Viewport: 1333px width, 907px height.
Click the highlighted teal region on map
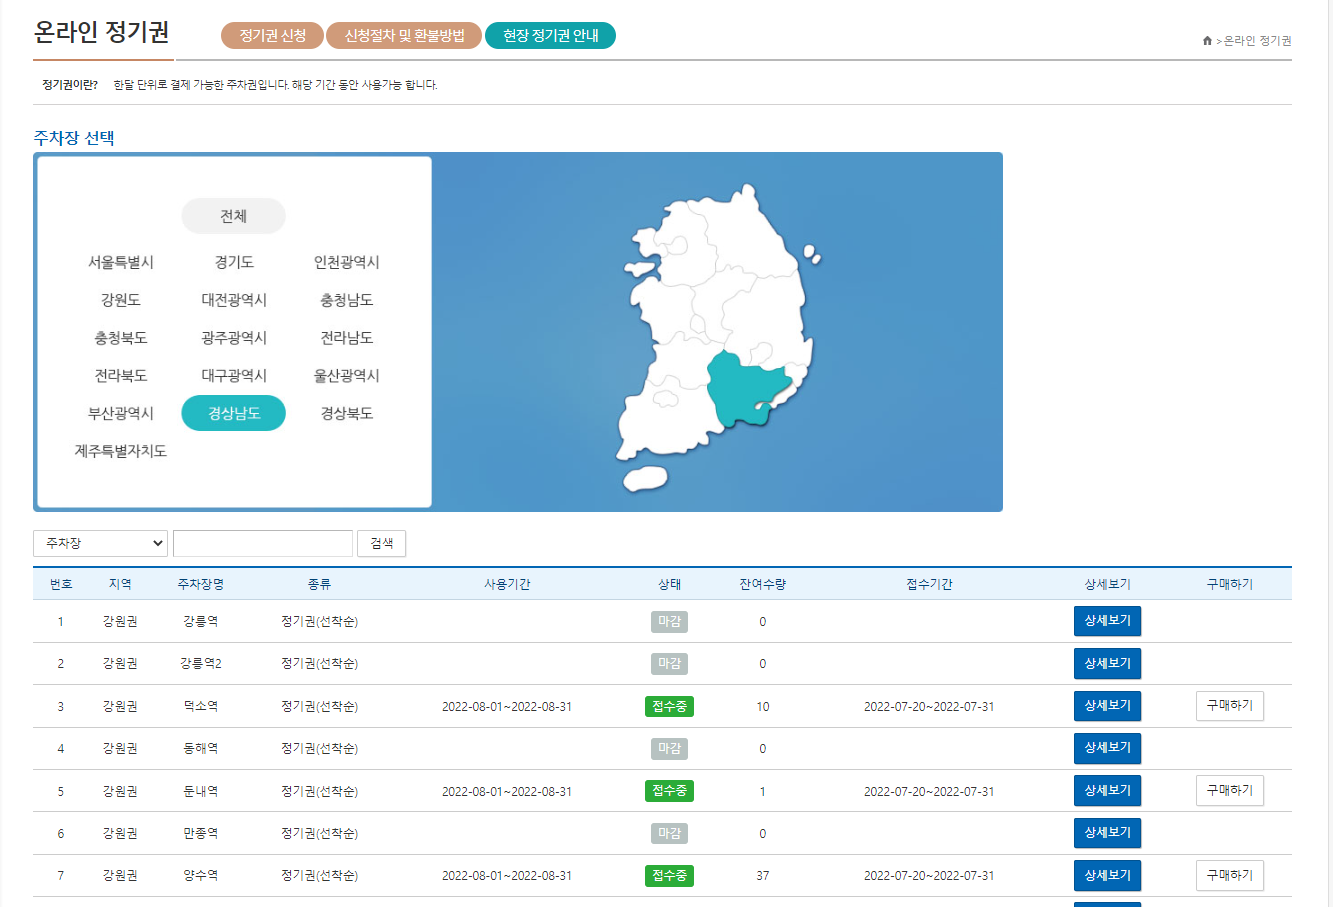(745, 390)
